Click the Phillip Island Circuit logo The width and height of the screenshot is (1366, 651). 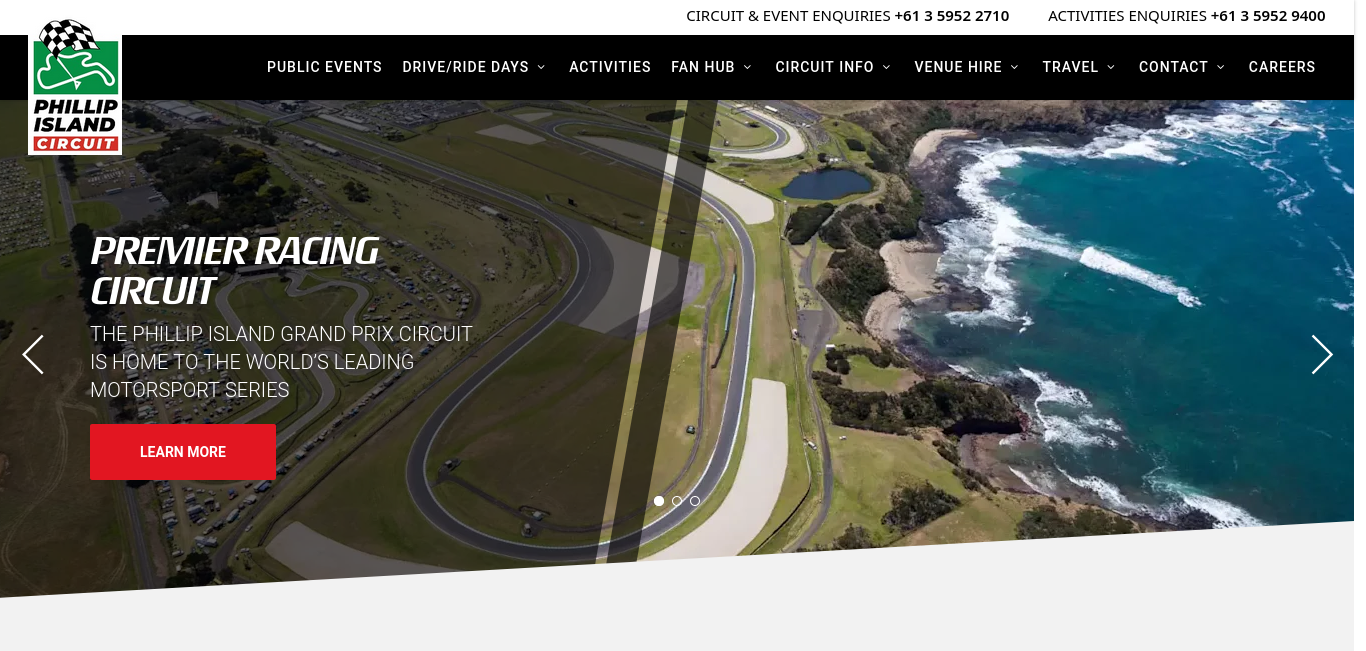click(75, 86)
